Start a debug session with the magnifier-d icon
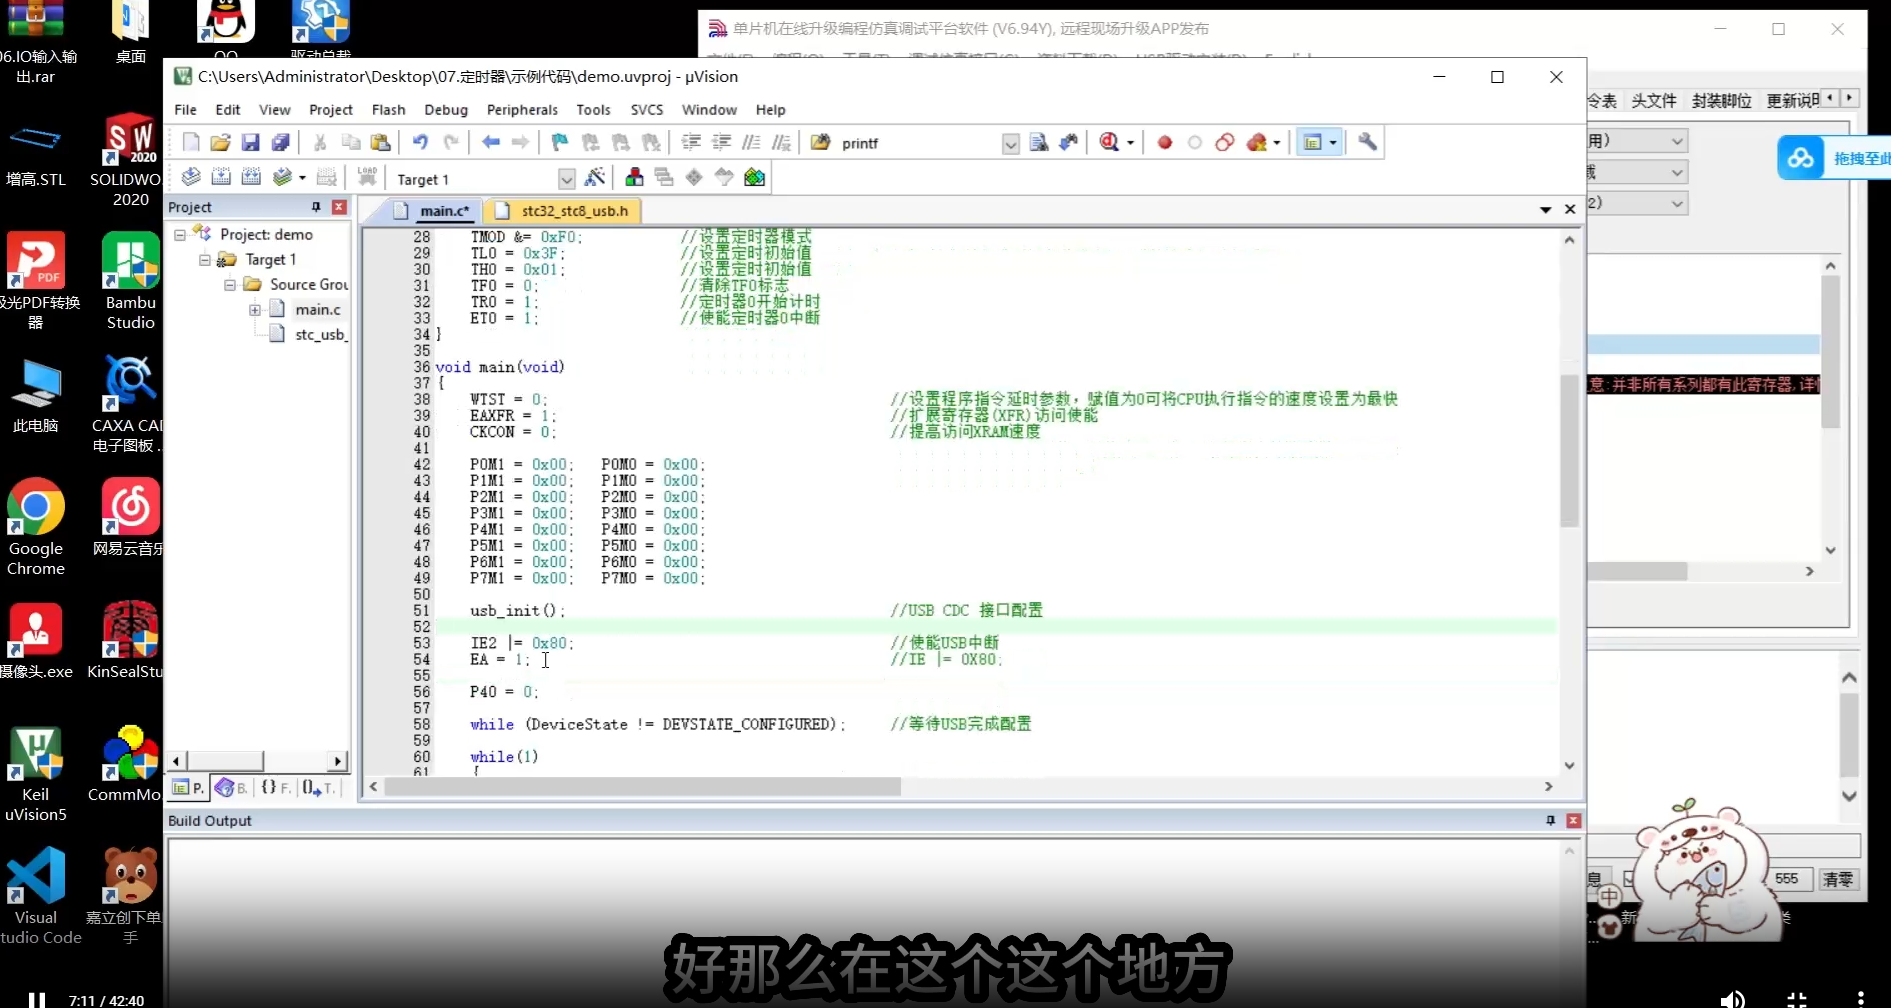 click(x=1109, y=143)
